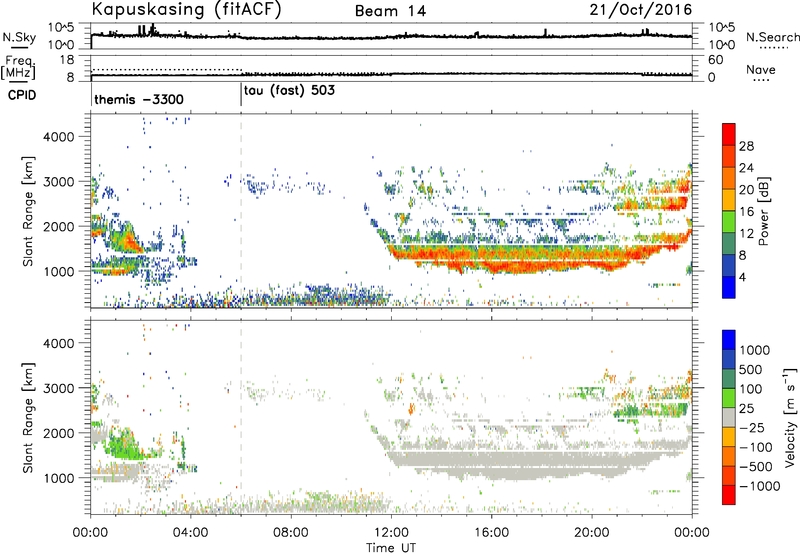This screenshot has height=554, width=800.
Task: Click the 'Power [dB]' colorbar label
Action: pyautogui.click(x=763, y=211)
